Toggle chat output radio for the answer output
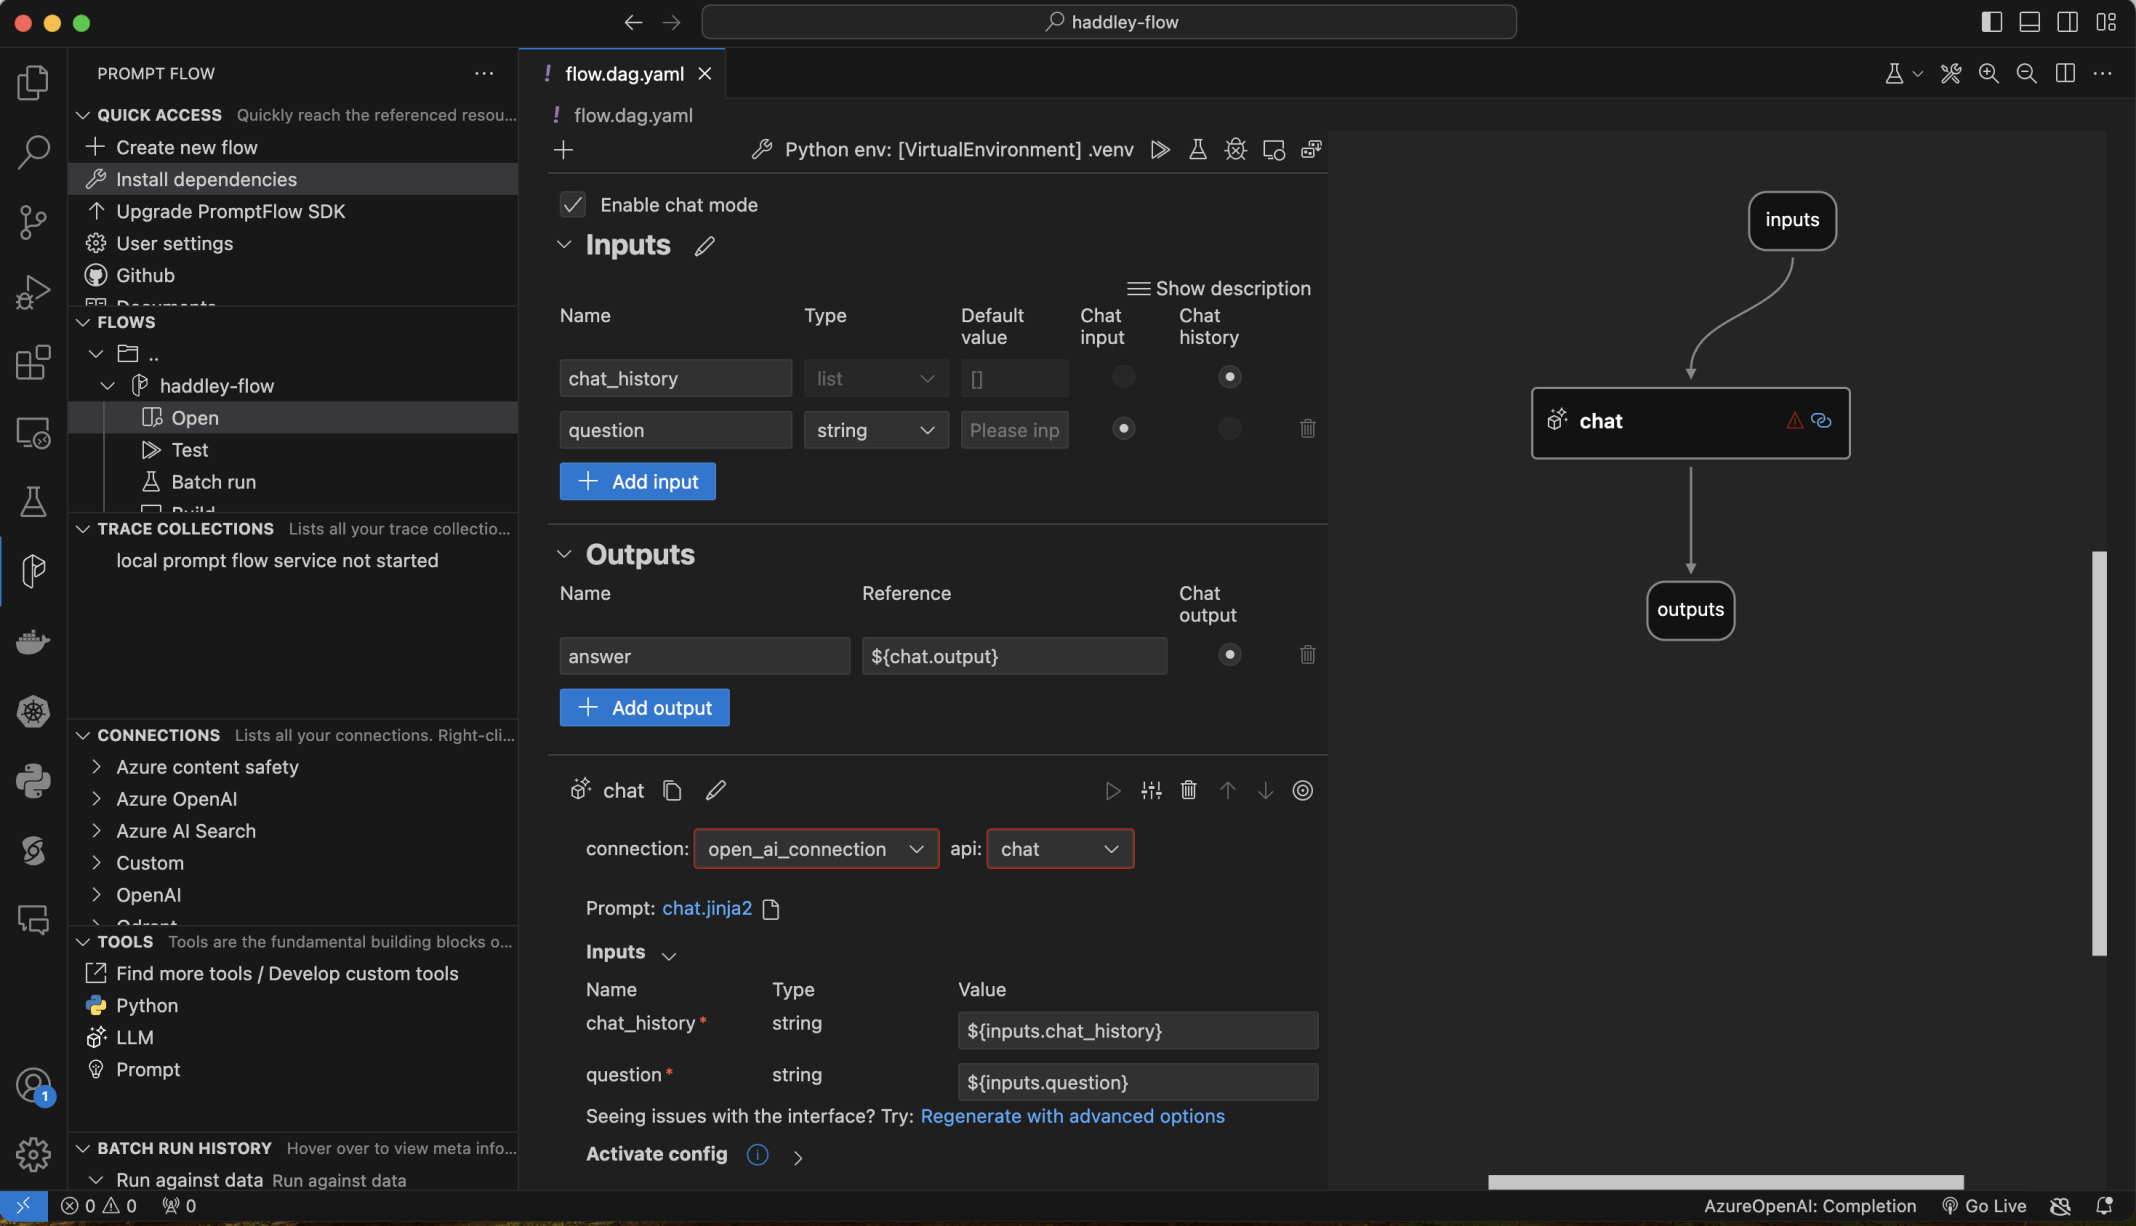Screen dimensions: 2136x1226 pos(1229,655)
